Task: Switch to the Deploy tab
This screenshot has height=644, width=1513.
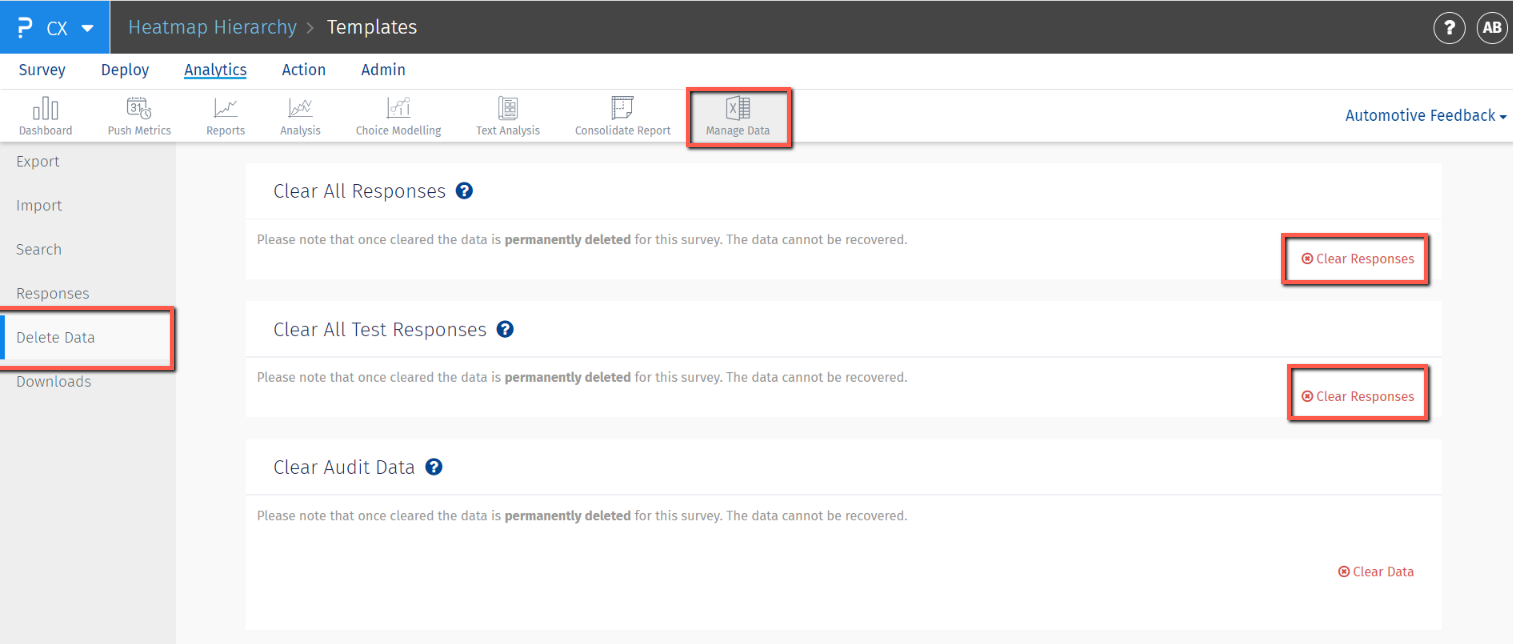Action: tap(125, 70)
